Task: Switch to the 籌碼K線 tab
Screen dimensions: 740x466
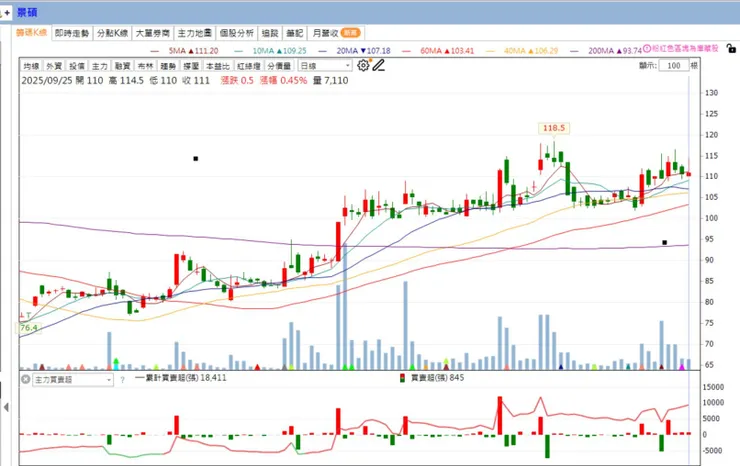Action: (x=32, y=33)
